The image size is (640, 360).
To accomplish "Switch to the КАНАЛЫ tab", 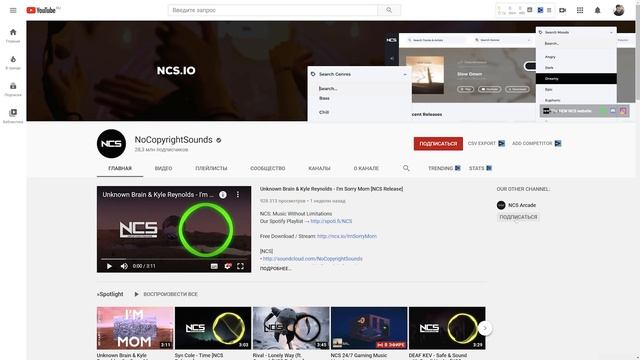I will point(319,168).
